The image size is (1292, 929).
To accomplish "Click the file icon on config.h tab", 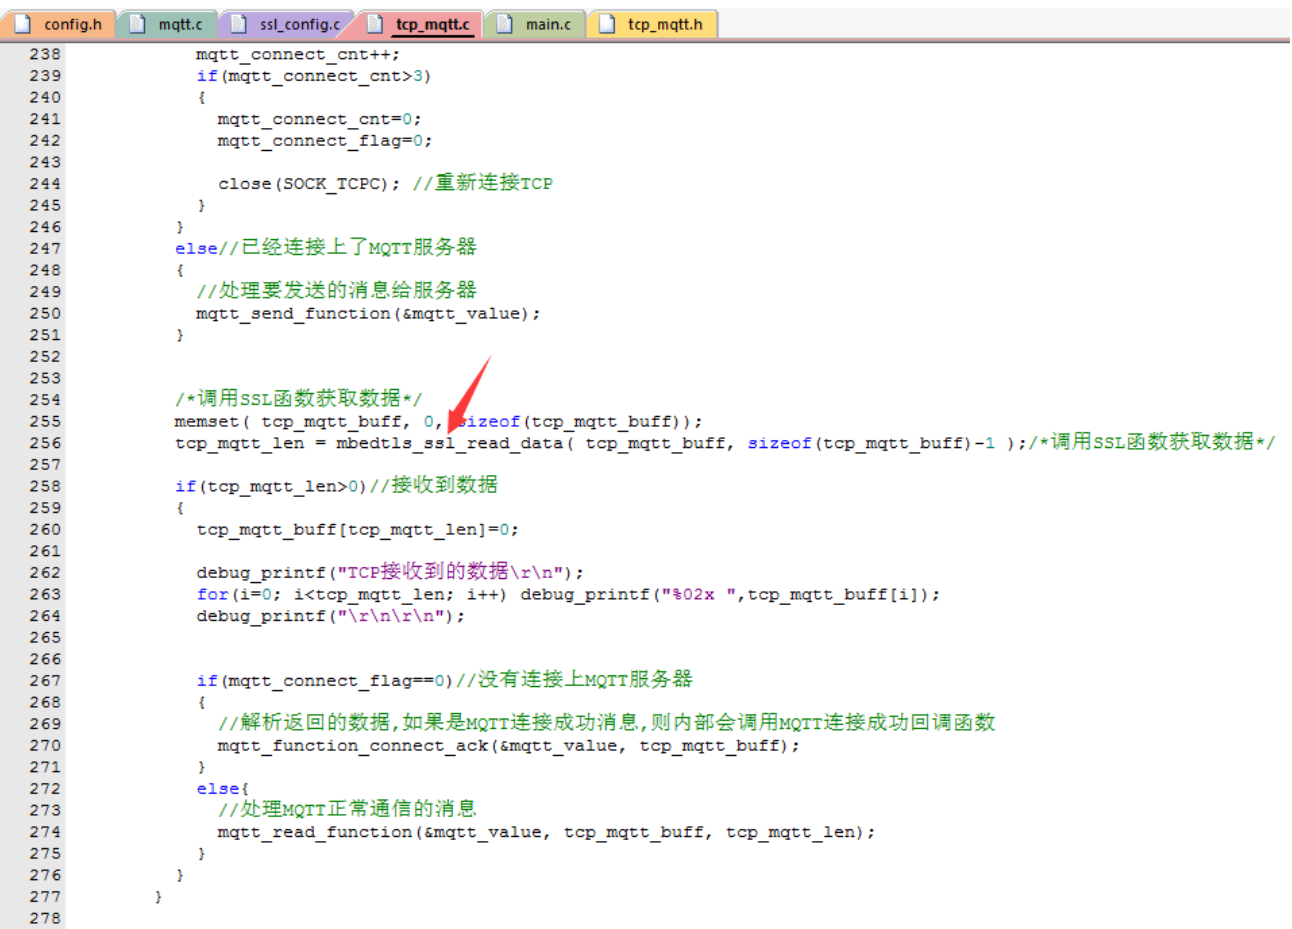I will point(22,24).
